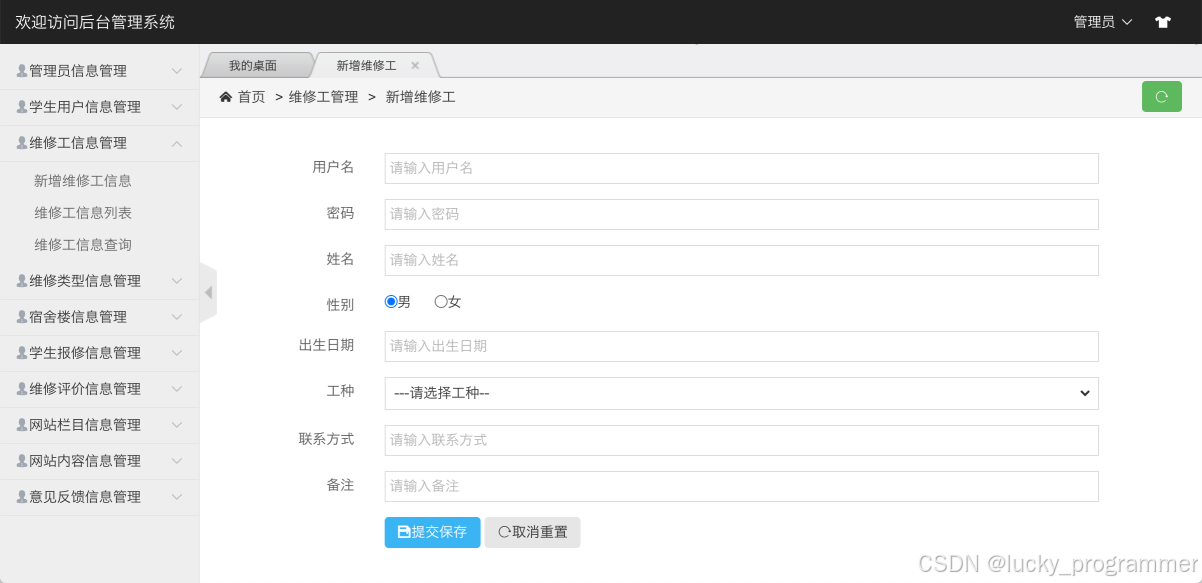Select the 新增维修工 tab
The width and height of the screenshot is (1202, 583).
coord(366,66)
